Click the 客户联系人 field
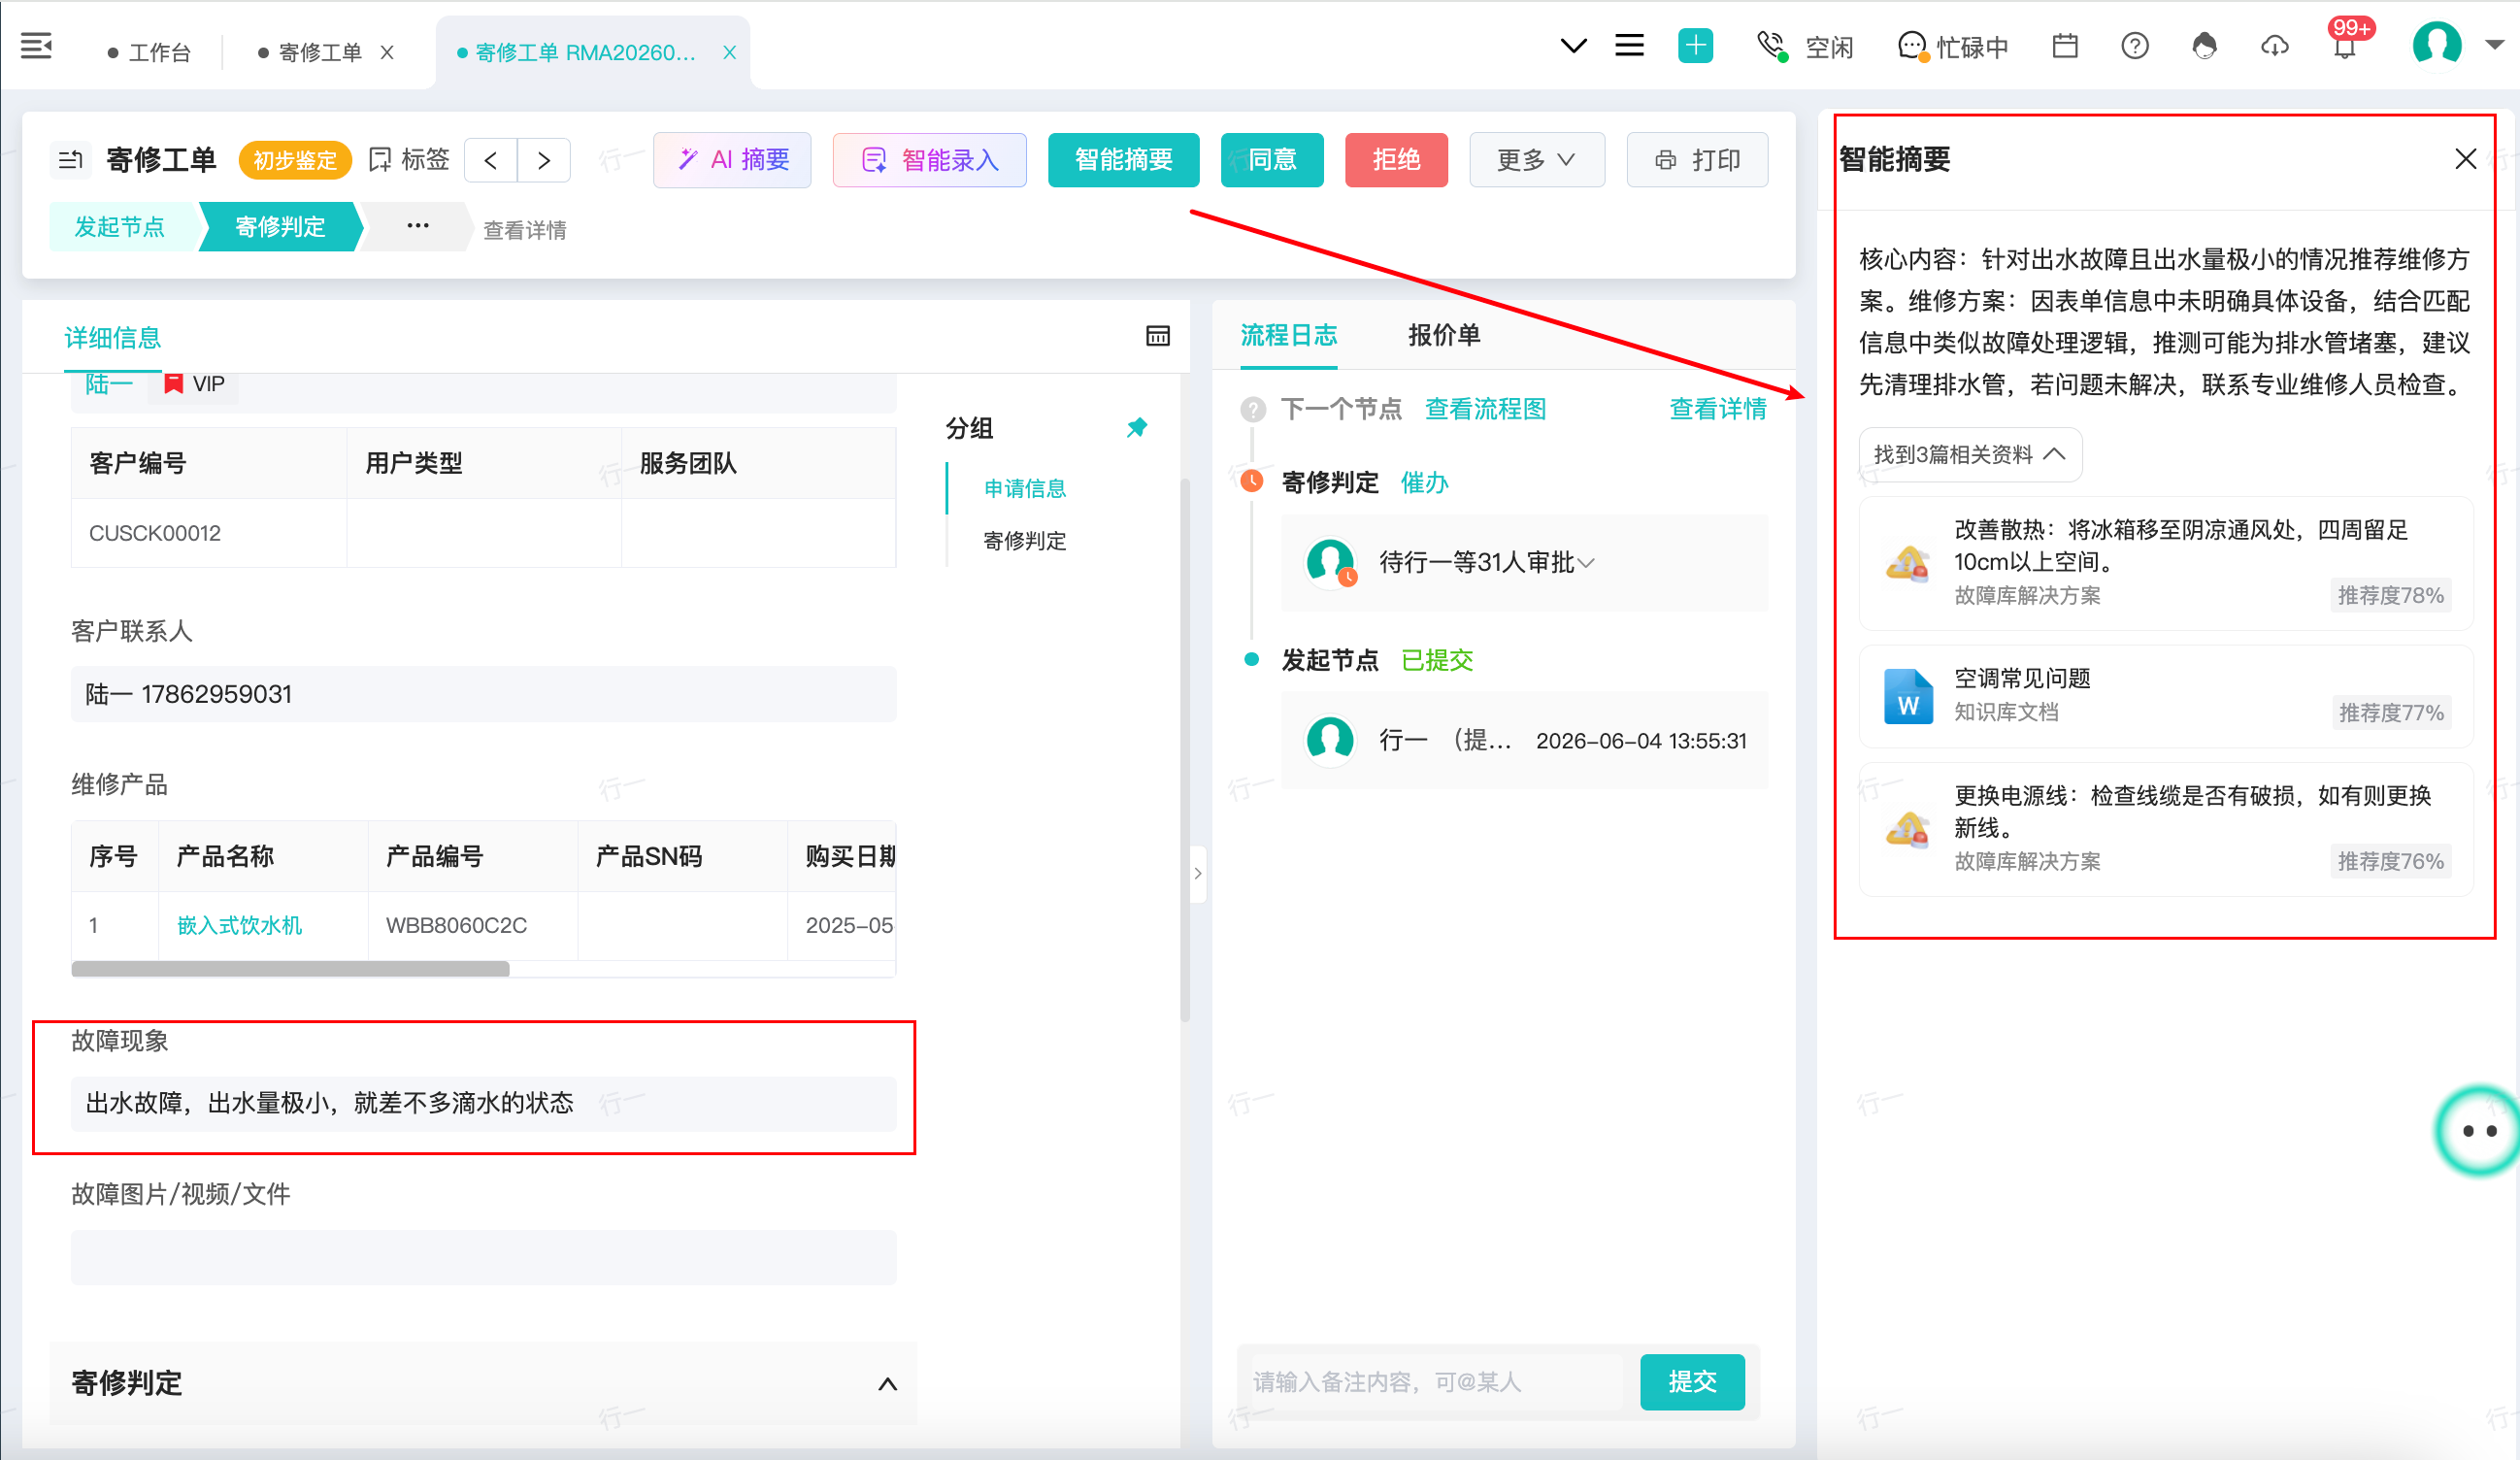This screenshot has width=2520, height=1460. click(483, 694)
